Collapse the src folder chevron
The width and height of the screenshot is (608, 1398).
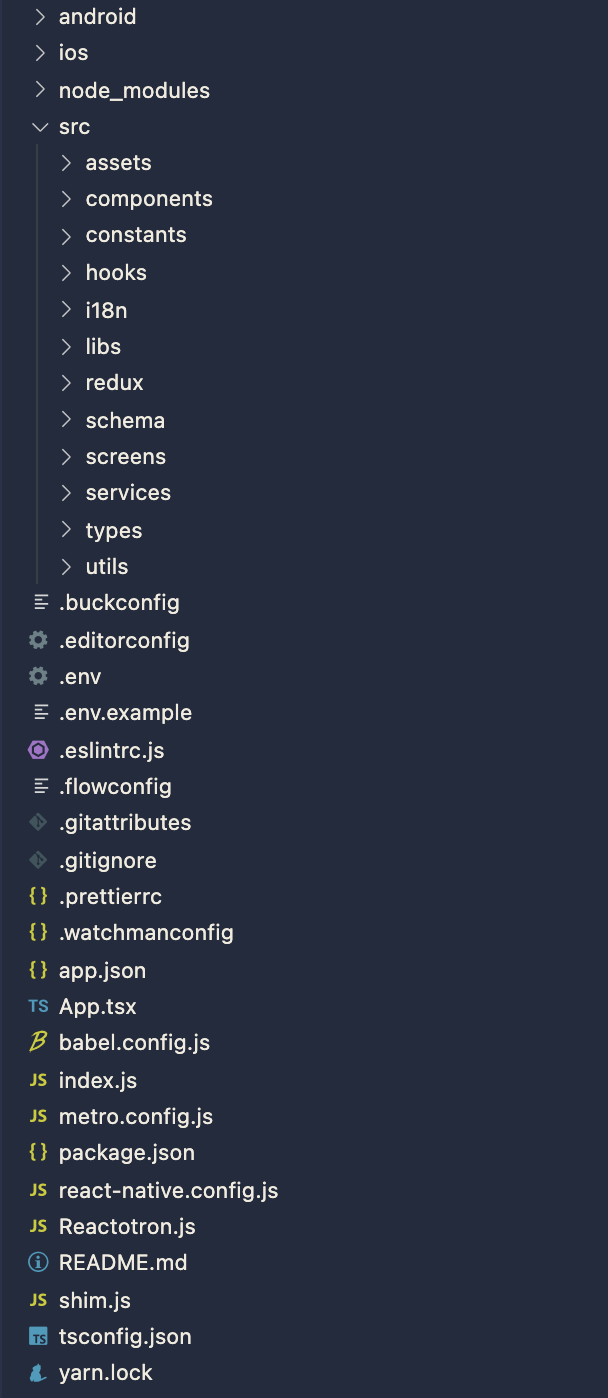(40, 127)
